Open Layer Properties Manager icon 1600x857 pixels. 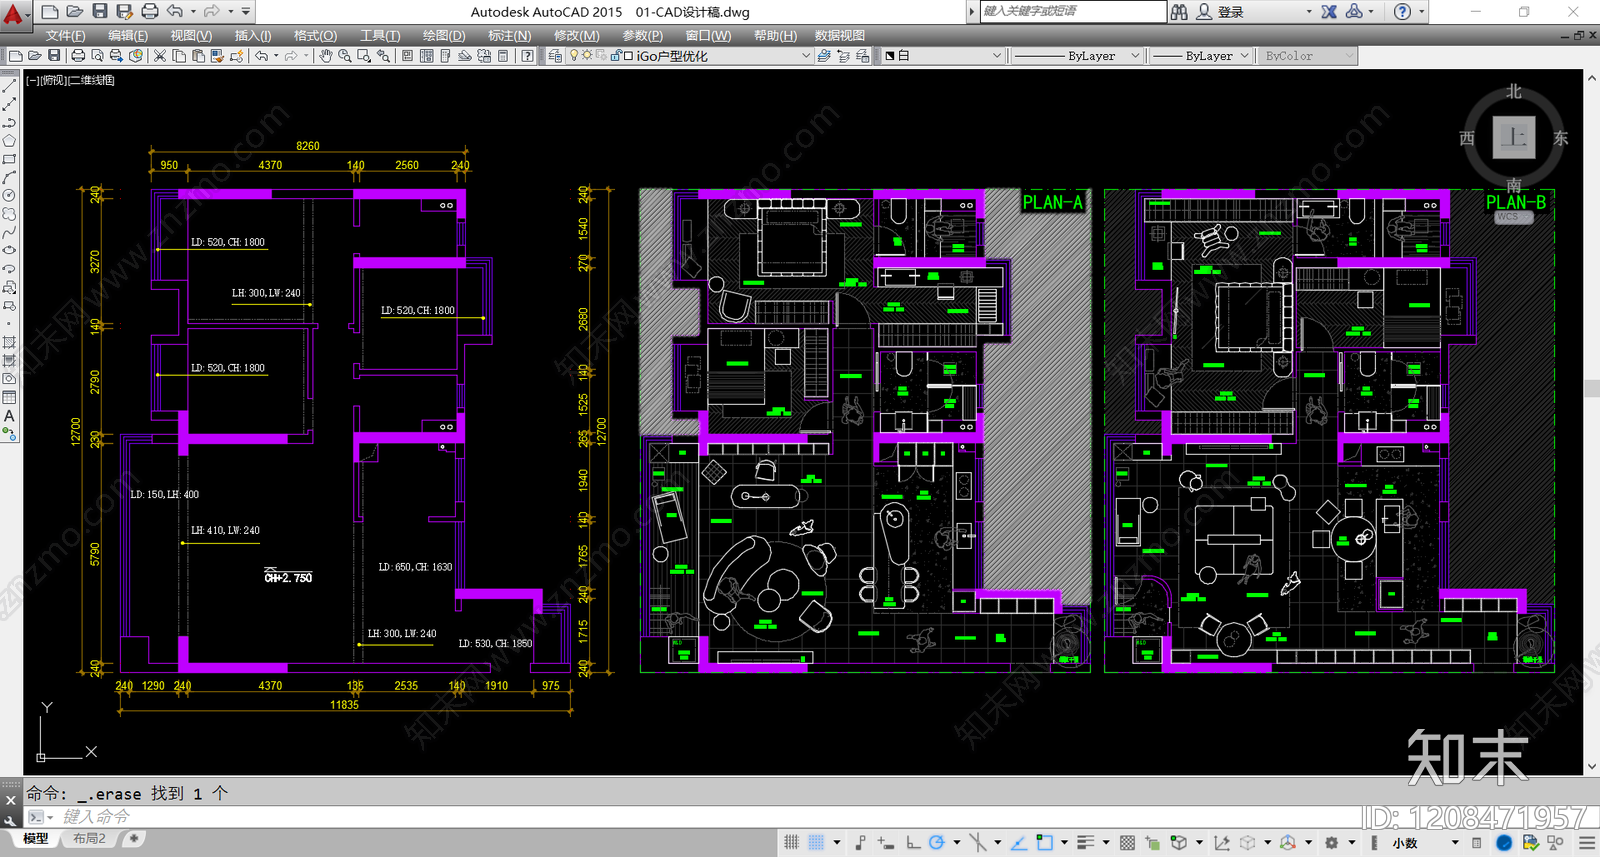555,56
